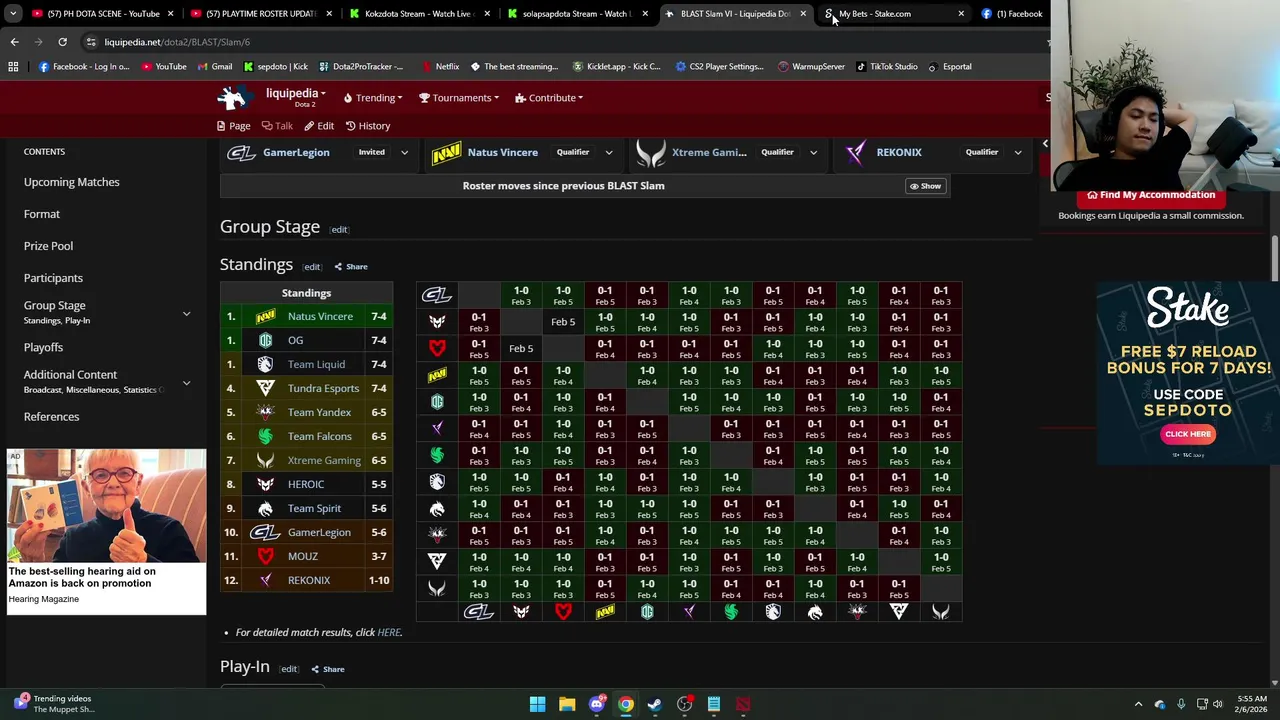Open Steam from the taskbar

click(655, 704)
